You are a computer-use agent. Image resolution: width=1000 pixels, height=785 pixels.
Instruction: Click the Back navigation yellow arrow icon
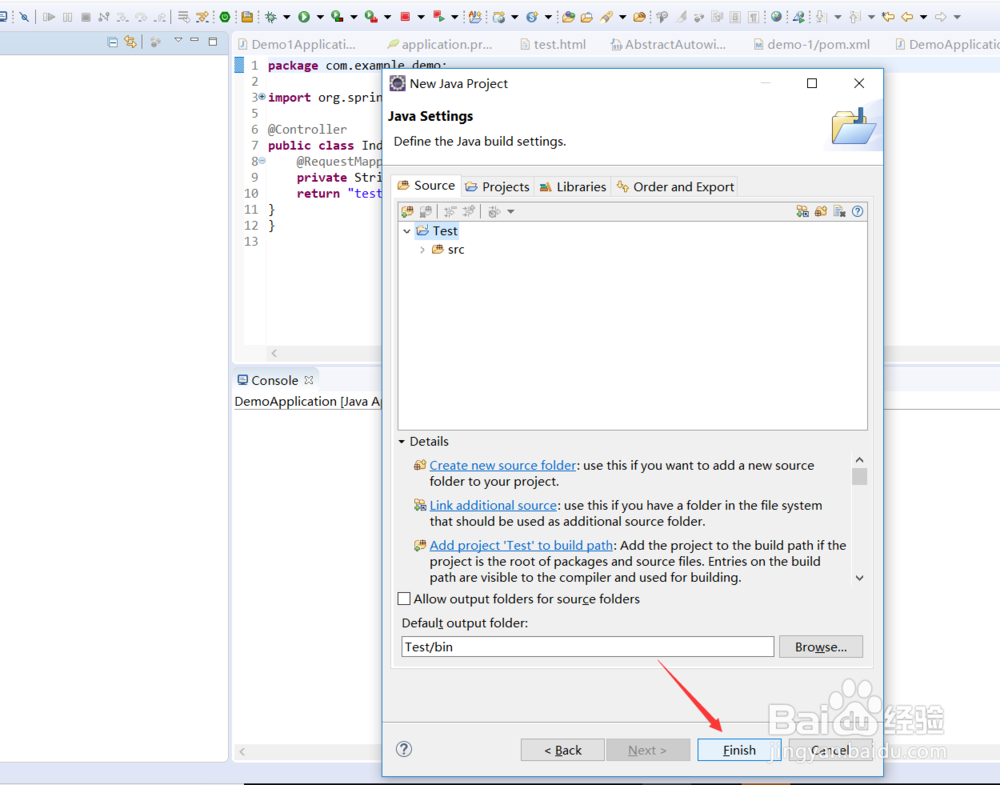[x=907, y=17]
